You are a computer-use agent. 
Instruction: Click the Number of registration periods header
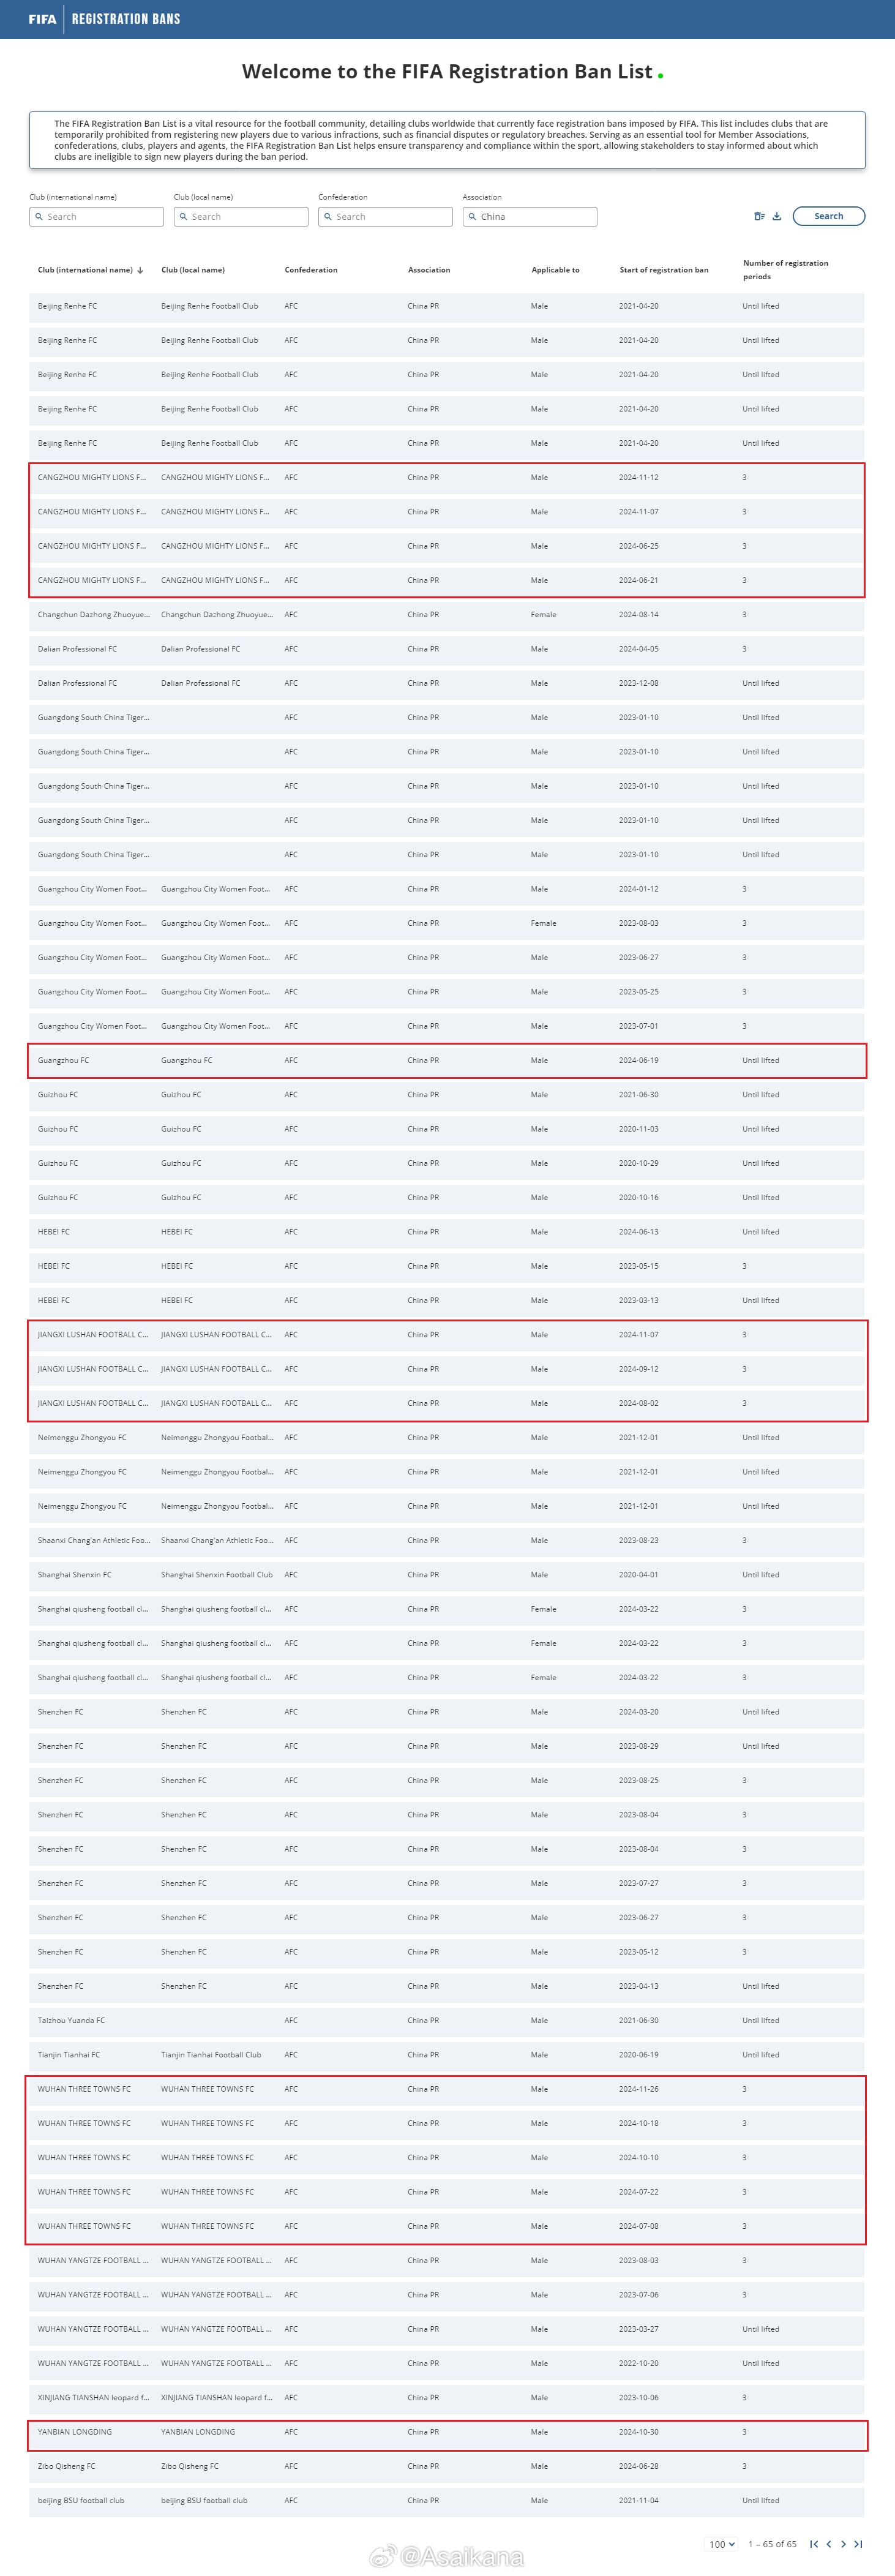pyautogui.click(x=785, y=270)
